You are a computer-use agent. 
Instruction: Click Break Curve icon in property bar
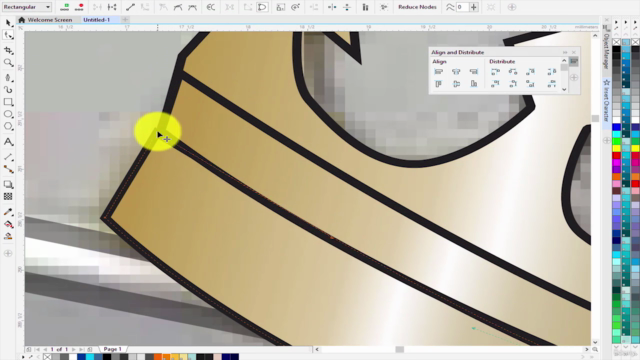click(112, 7)
